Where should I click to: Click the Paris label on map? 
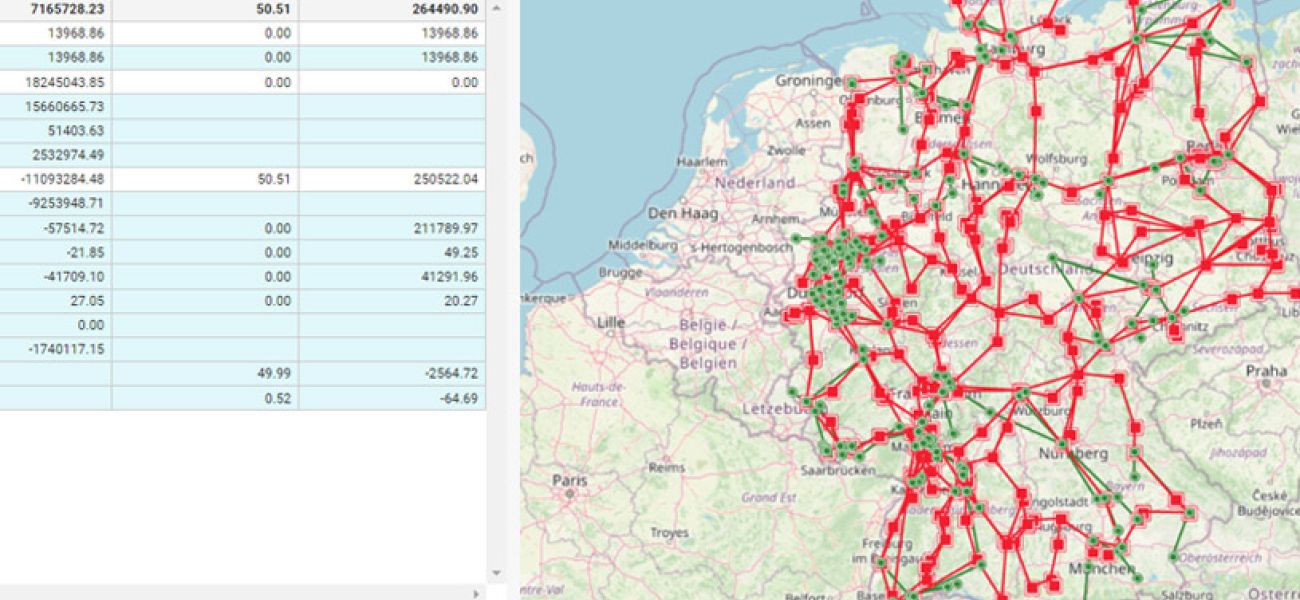point(570,481)
